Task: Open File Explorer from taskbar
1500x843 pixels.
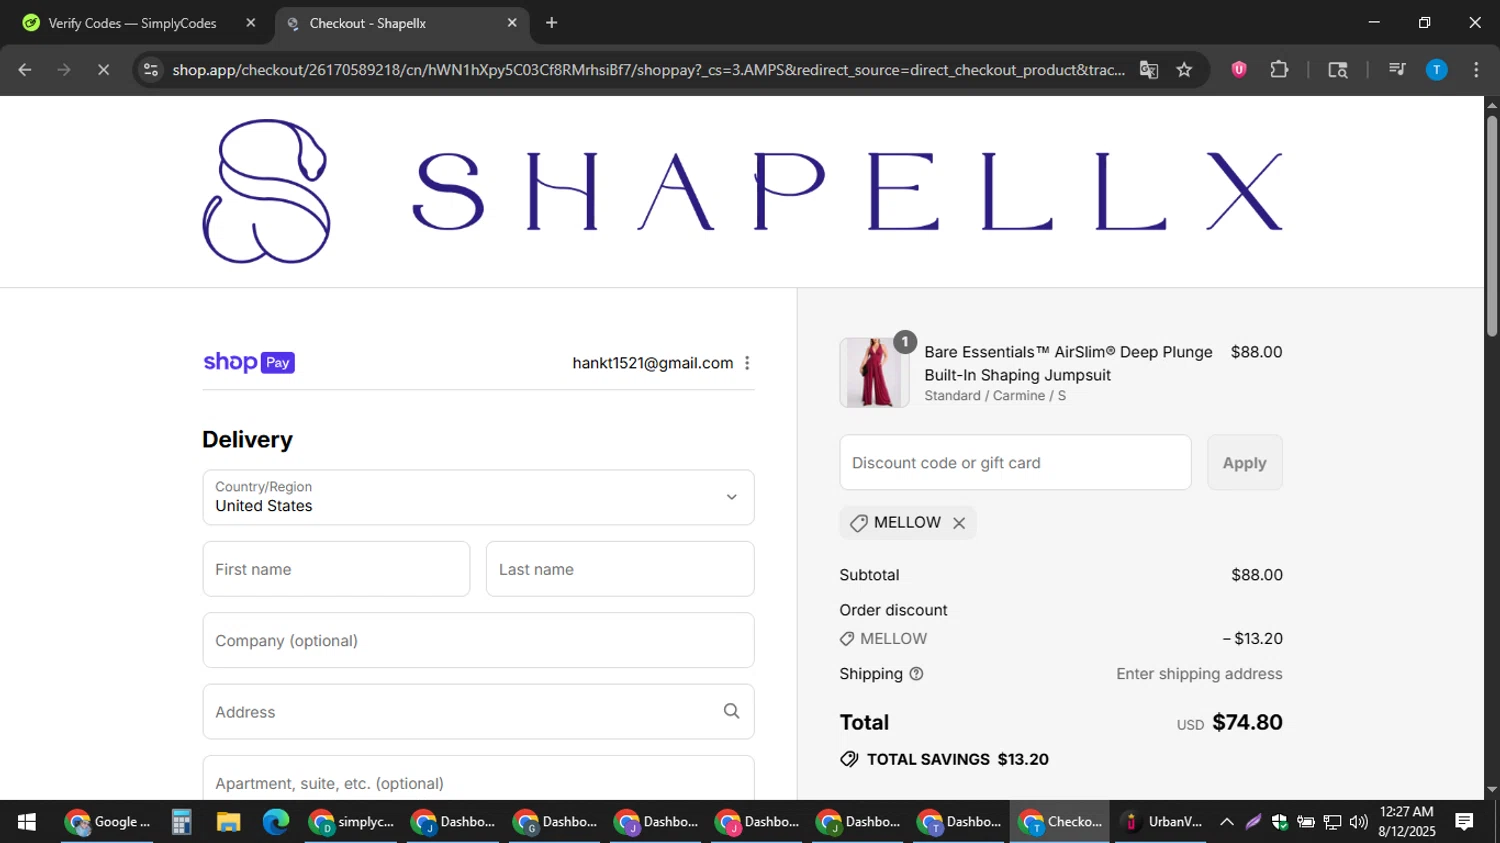Action: pyautogui.click(x=229, y=822)
